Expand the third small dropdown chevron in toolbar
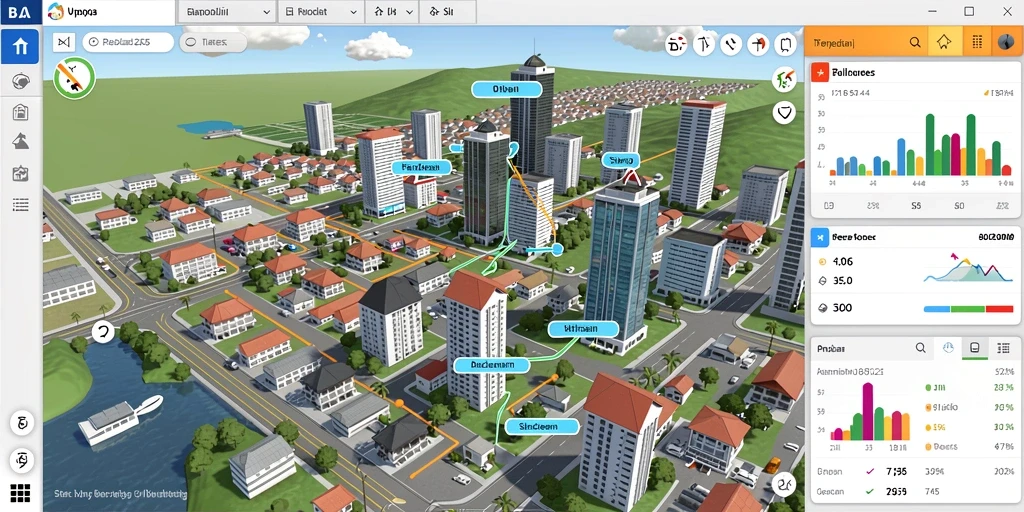The image size is (1024, 512). [x=392, y=12]
